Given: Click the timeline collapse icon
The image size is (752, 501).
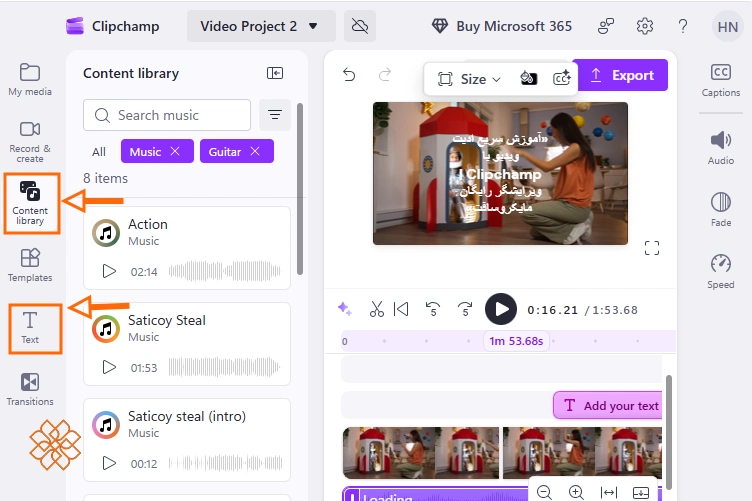Looking at the screenshot, I should pos(641,492).
